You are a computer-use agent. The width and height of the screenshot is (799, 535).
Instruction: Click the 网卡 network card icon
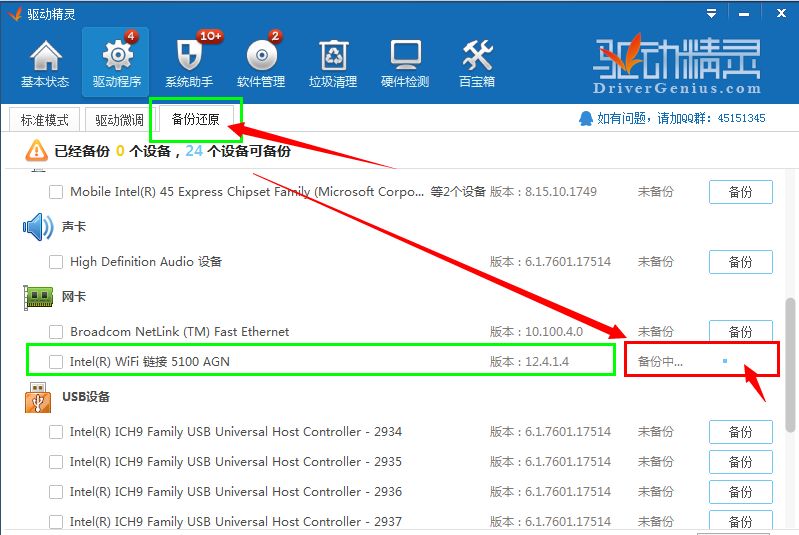point(38,297)
